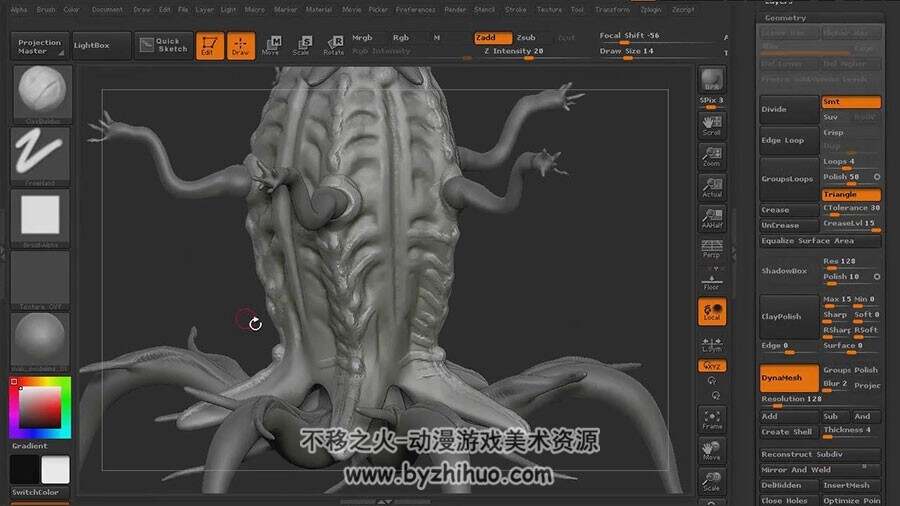Click the right-shelf Scale view icon
Screen dimensions: 900x506
[x=712, y=481]
